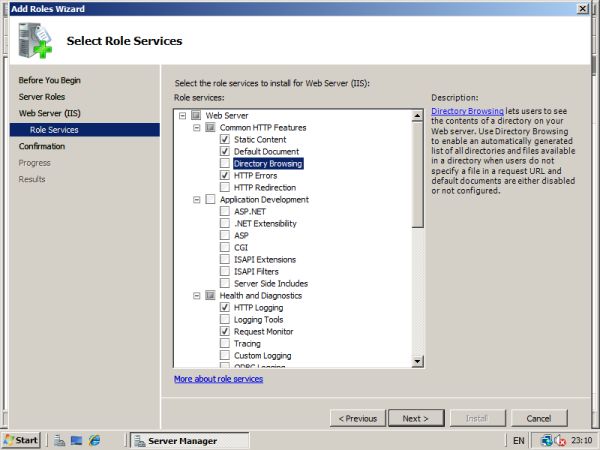Select the HTTP Redirection tree label
Screen dimensions: 600x450
tap(265, 188)
